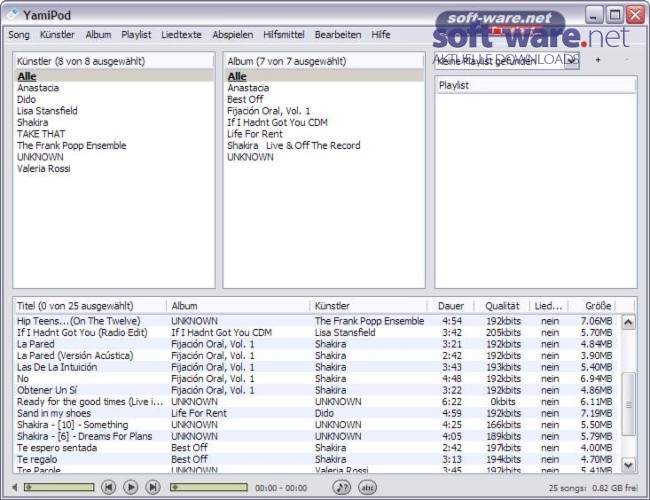Screen dimensions: 650x500
Task: Select song Te espero sentada
Action: [317, 448]
